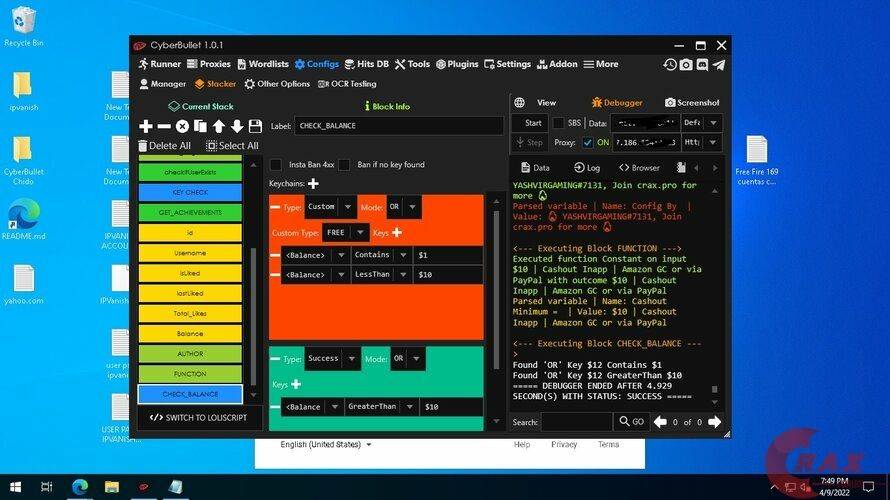
Task: Click SWITCH TO LOLISCRIPT button
Action: pyautogui.click(x=198, y=418)
